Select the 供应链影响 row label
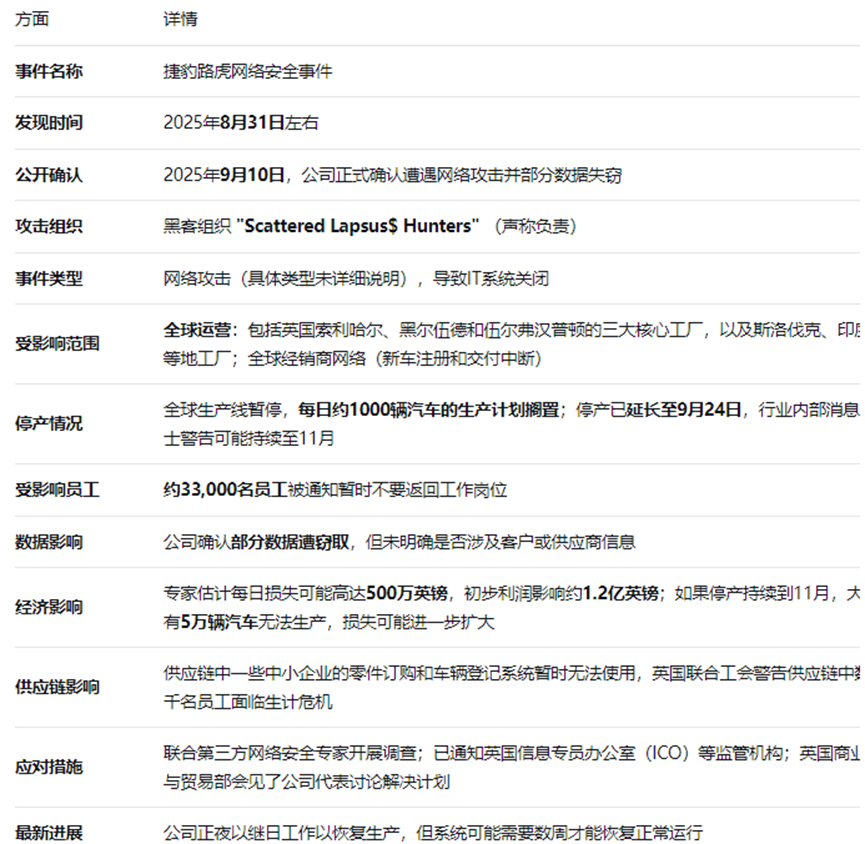 click(x=57, y=687)
